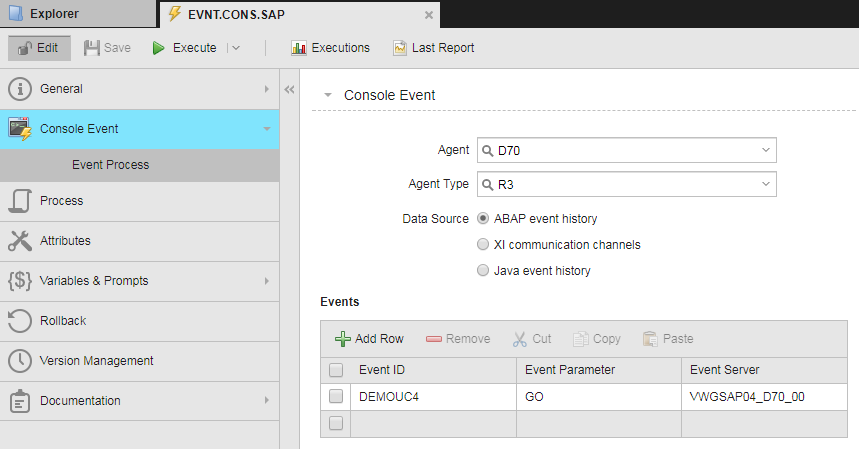Viewport: 859px width, 449px height.
Task: Select ABAP event history radio button
Action: click(484, 218)
